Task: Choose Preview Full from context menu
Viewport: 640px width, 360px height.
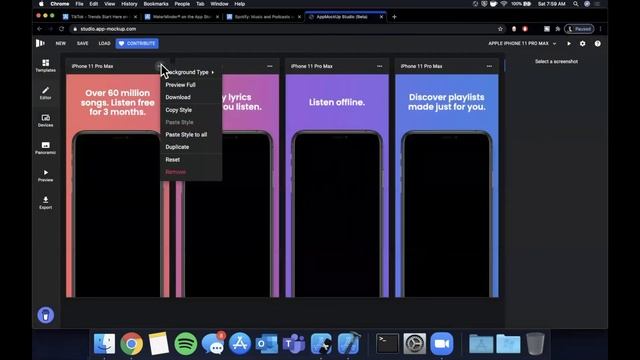Action: click(191, 85)
